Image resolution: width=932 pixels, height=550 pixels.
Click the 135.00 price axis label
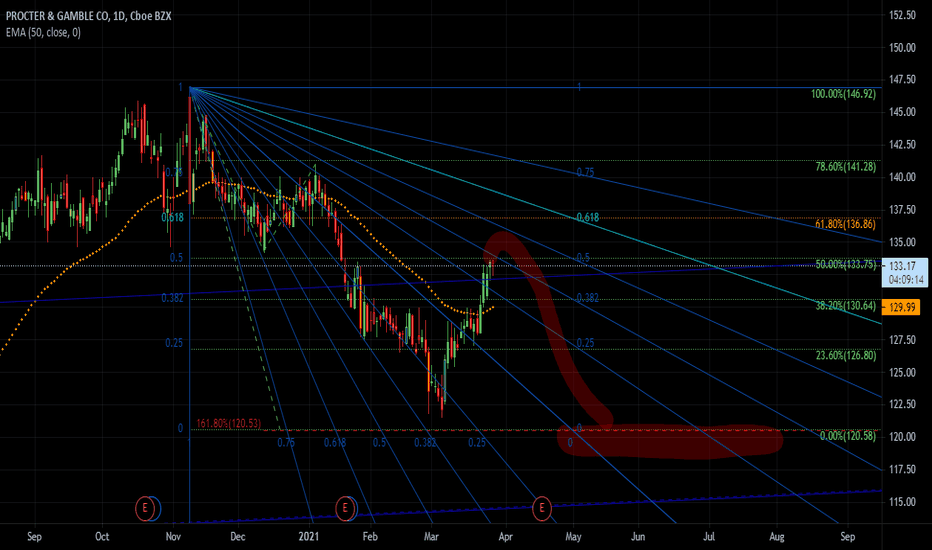pos(902,242)
